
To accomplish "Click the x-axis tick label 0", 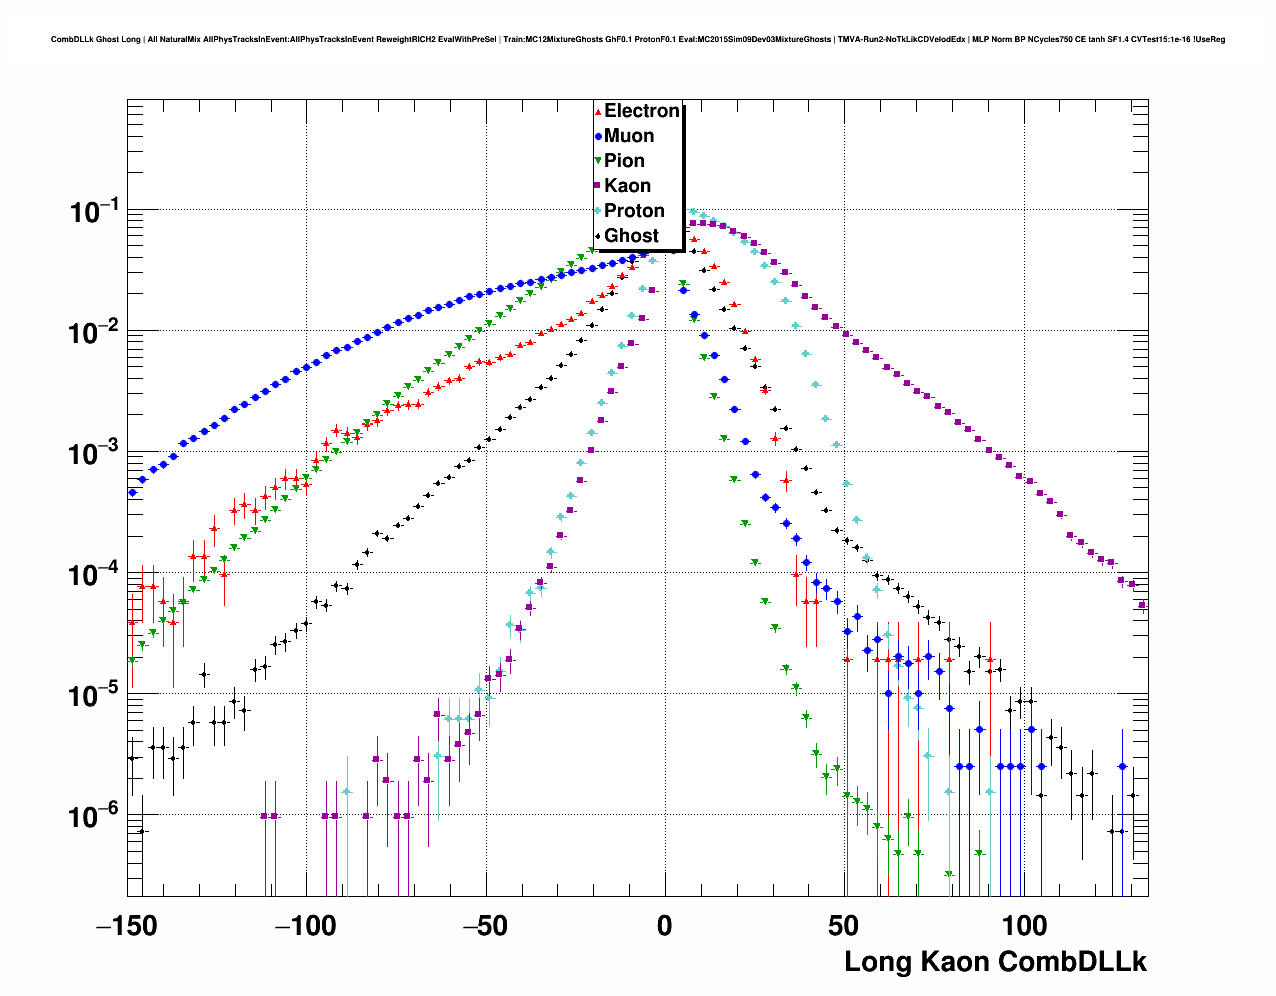I will click(665, 926).
